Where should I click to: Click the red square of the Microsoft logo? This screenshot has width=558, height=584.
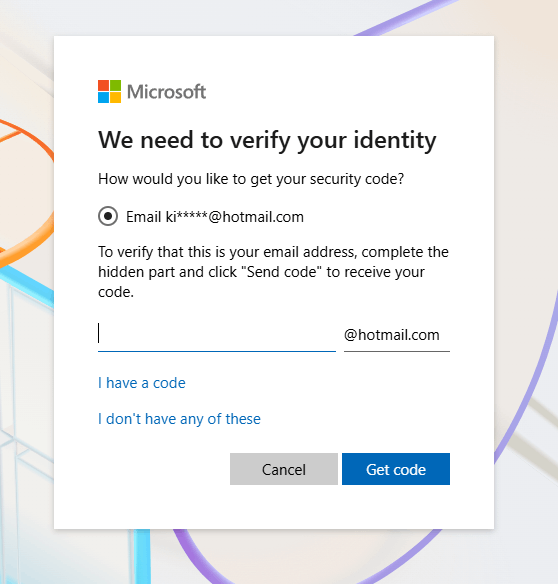104,85
